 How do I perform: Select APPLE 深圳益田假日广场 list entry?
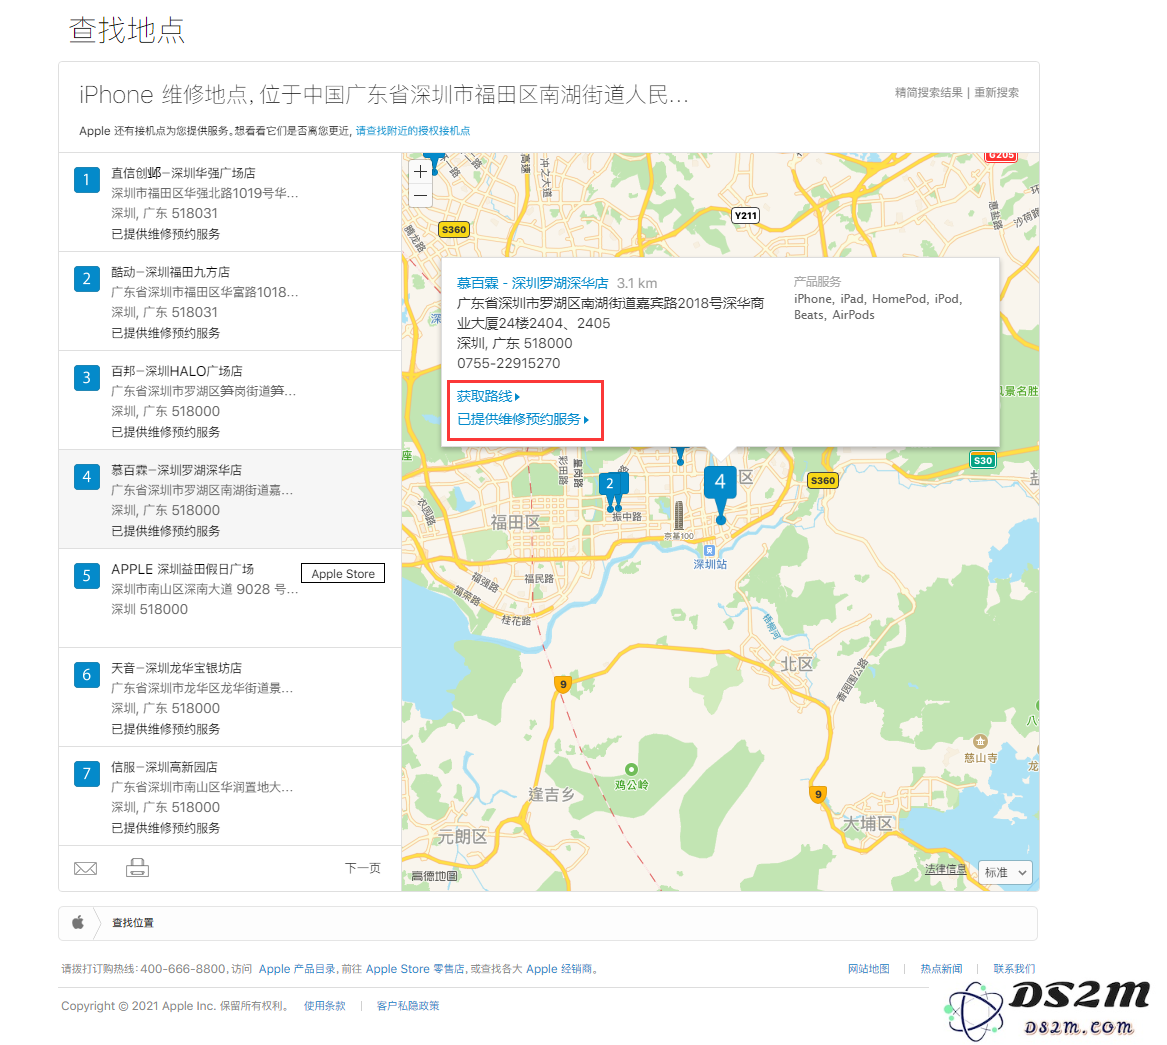point(230,598)
